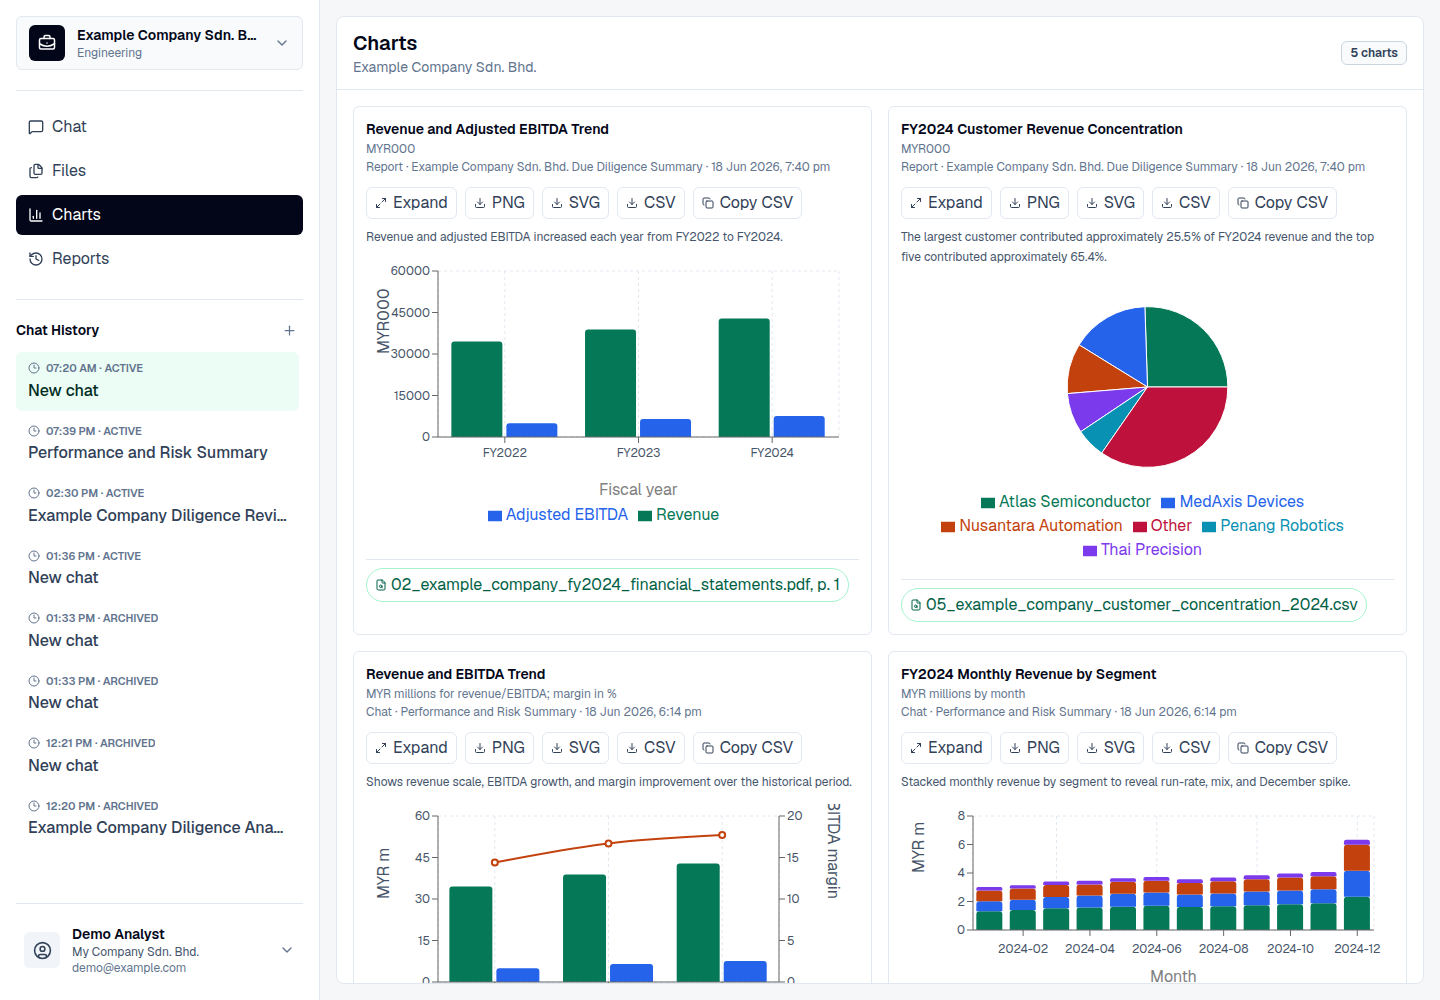Download Revenue and Adjusted EBITDA Trend as SVG
This screenshot has width=1440, height=1000.
coord(575,203)
